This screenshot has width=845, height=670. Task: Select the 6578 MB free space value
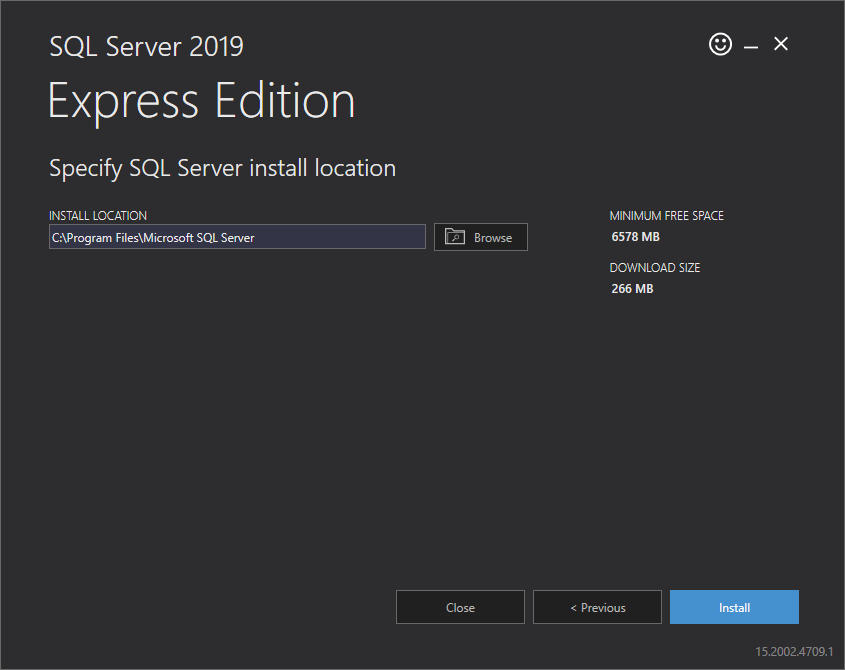click(635, 237)
